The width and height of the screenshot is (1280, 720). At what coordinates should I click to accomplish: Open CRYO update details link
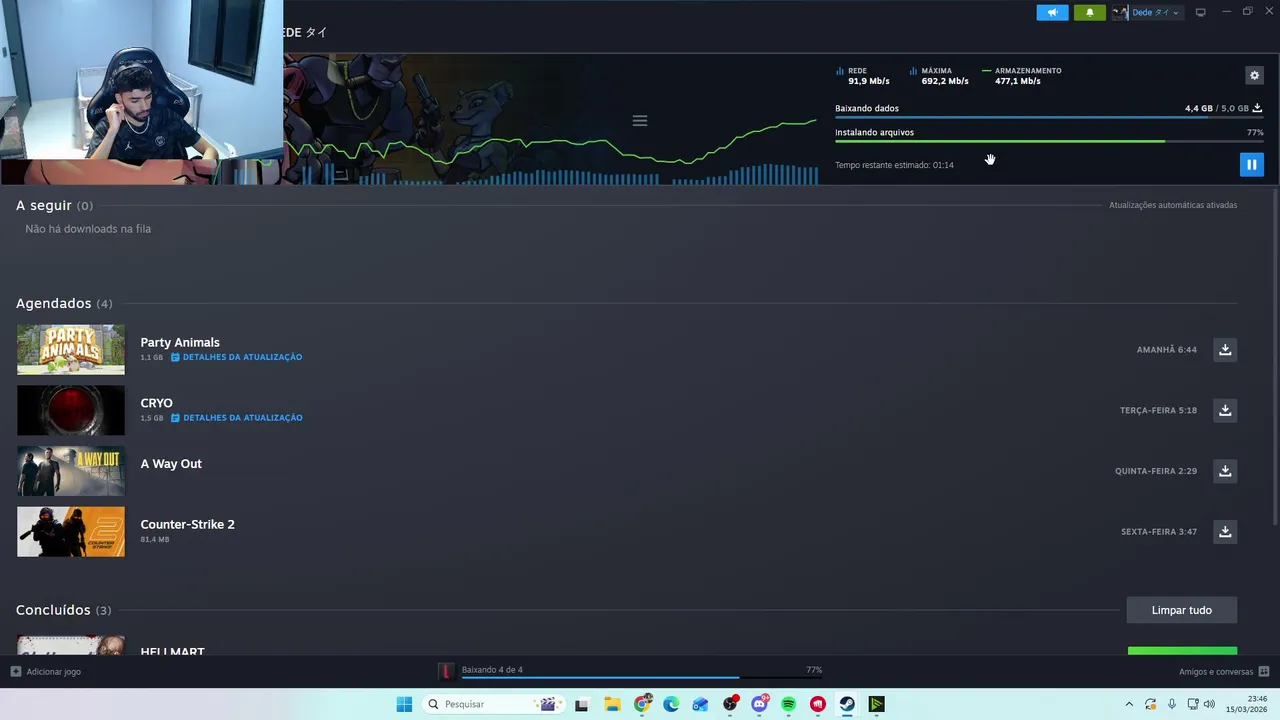click(236, 418)
